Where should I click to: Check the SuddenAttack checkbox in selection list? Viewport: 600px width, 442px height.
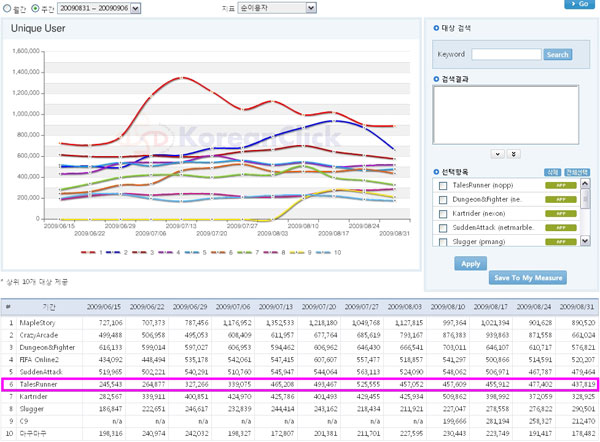tap(443, 228)
